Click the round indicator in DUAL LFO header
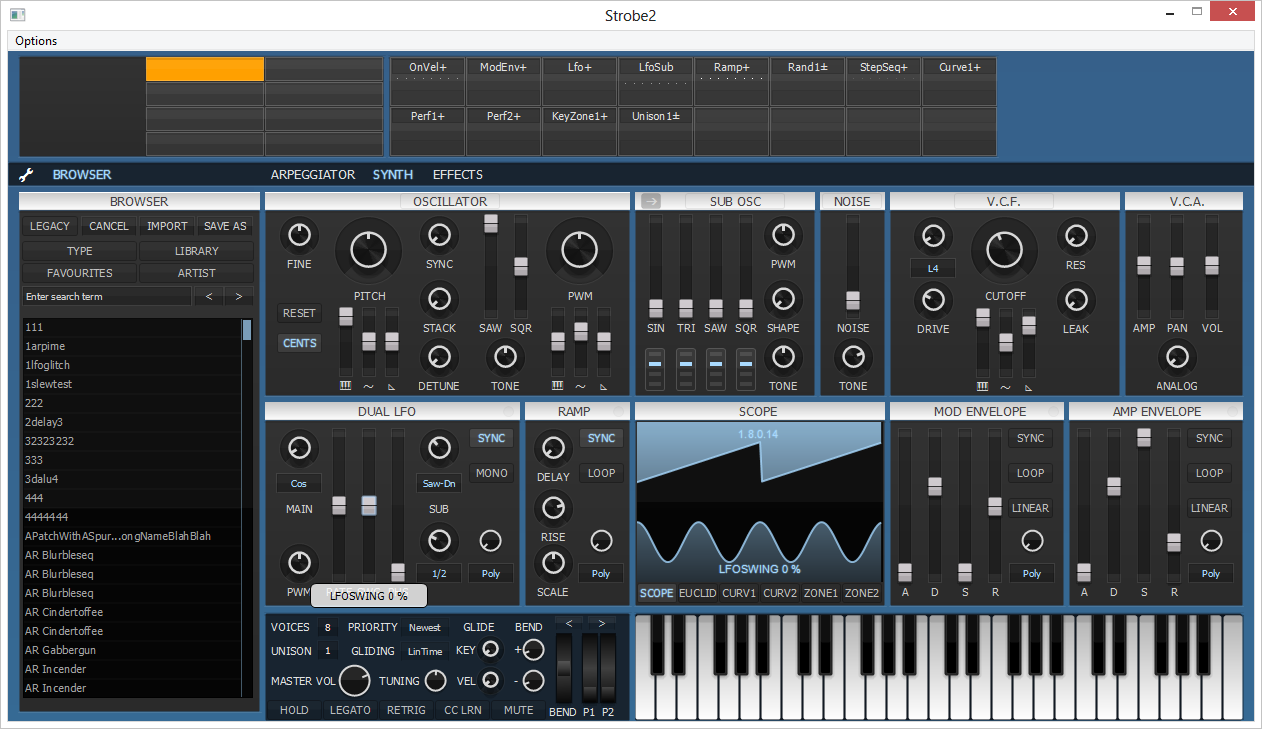 (509, 411)
